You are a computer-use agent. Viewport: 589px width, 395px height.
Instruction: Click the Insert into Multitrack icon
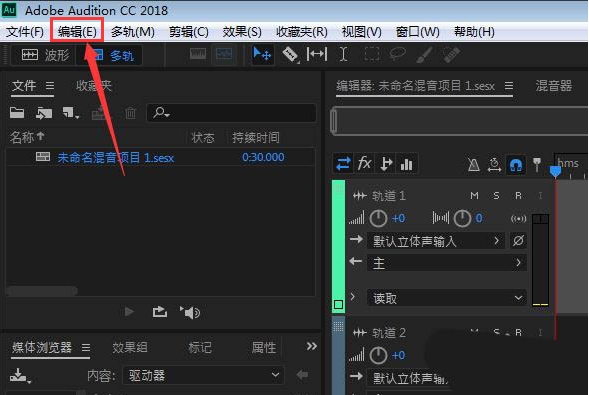[99, 113]
